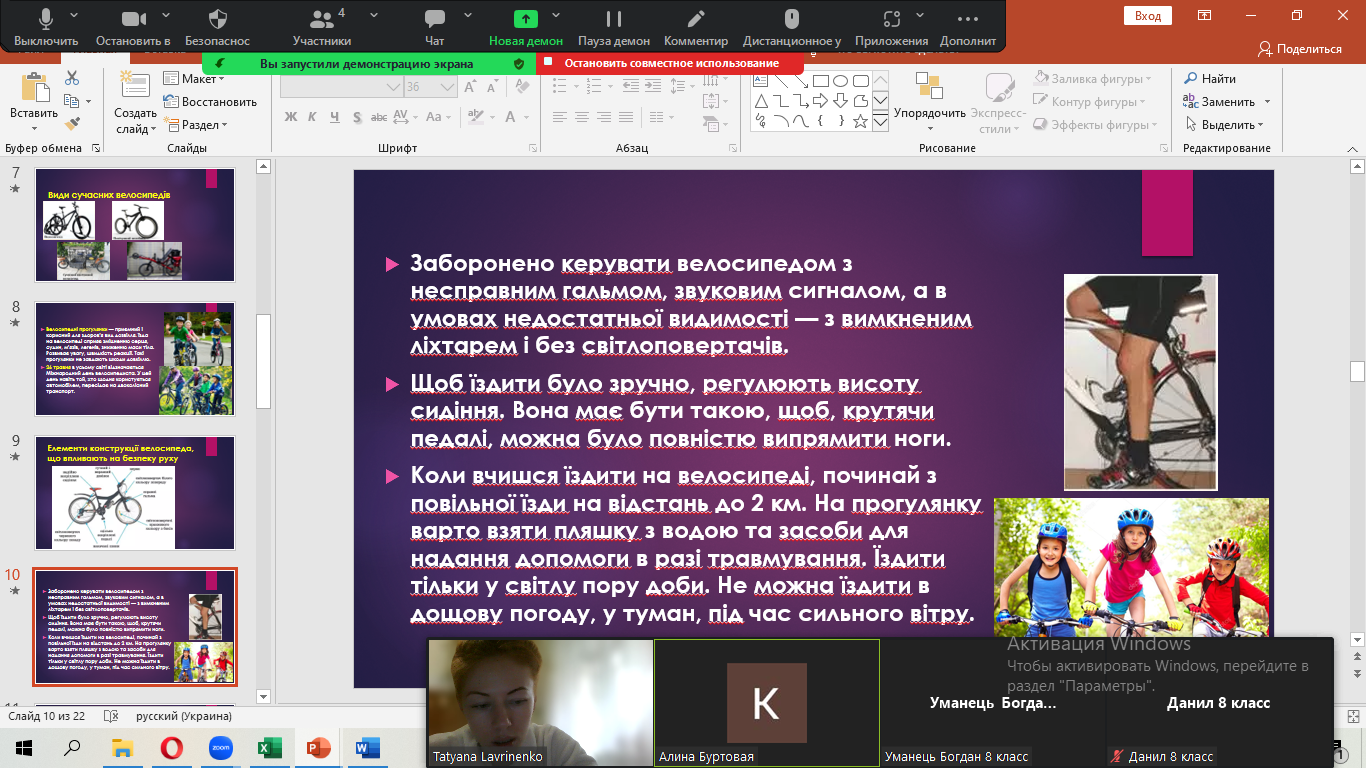
Task: Click Найти to search the presentation
Action: point(1210,79)
